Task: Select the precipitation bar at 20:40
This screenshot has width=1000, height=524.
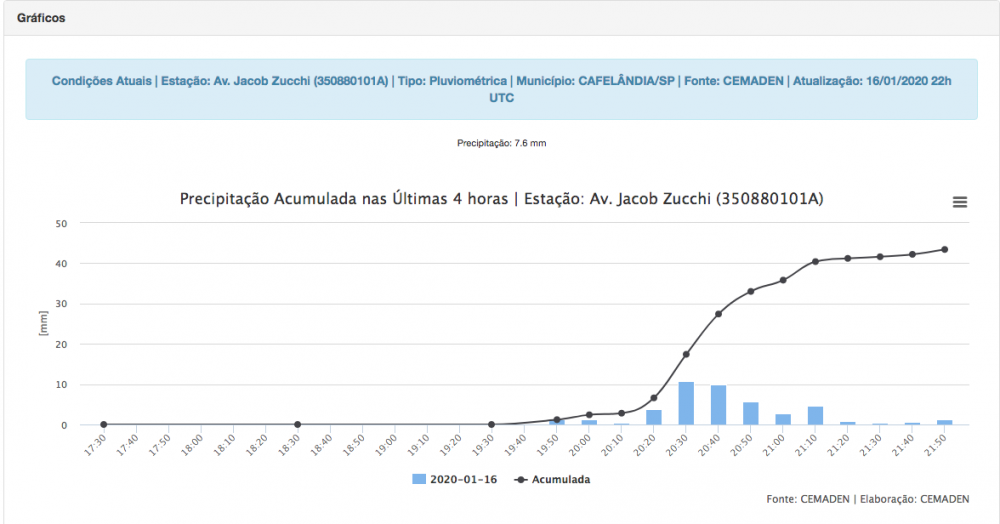Action: tap(718, 405)
